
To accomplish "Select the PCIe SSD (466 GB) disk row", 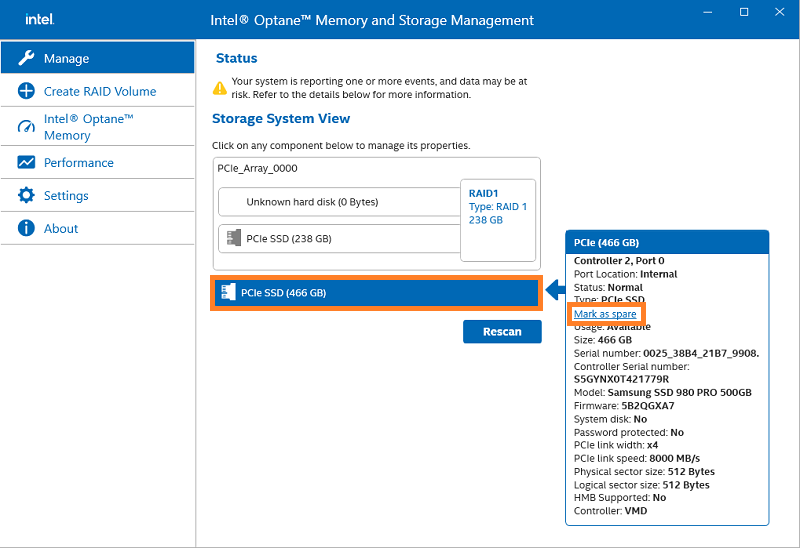I will click(x=377, y=293).
